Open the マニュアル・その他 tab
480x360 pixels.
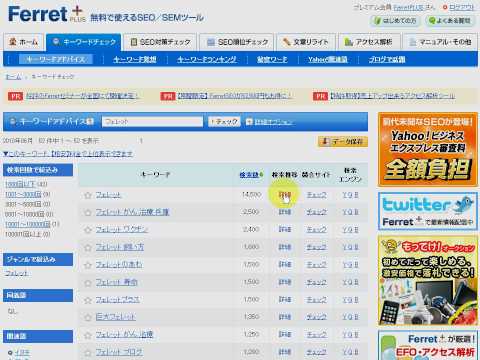tap(440, 42)
